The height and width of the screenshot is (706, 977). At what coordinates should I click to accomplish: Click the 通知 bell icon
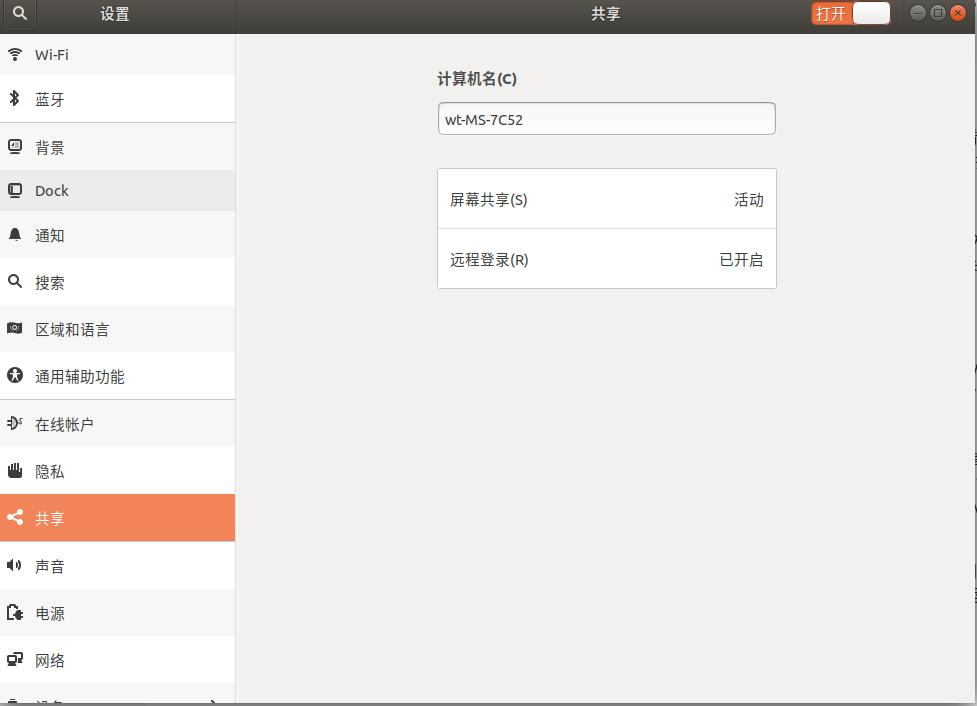coord(15,235)
